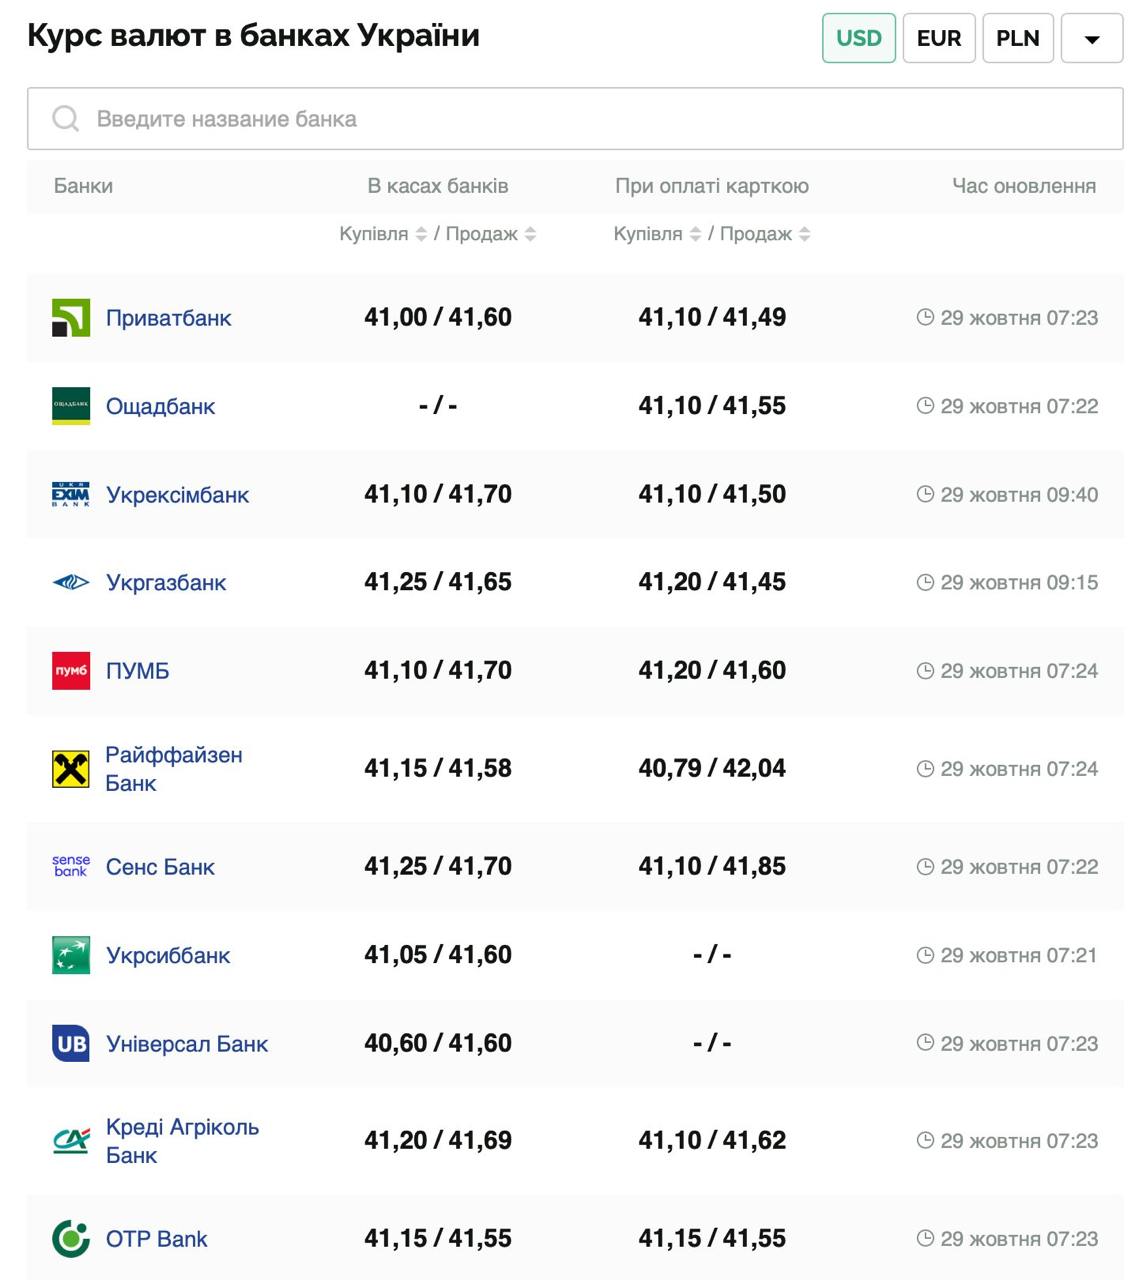Switch to the EUR currency tab

[939, 38]
